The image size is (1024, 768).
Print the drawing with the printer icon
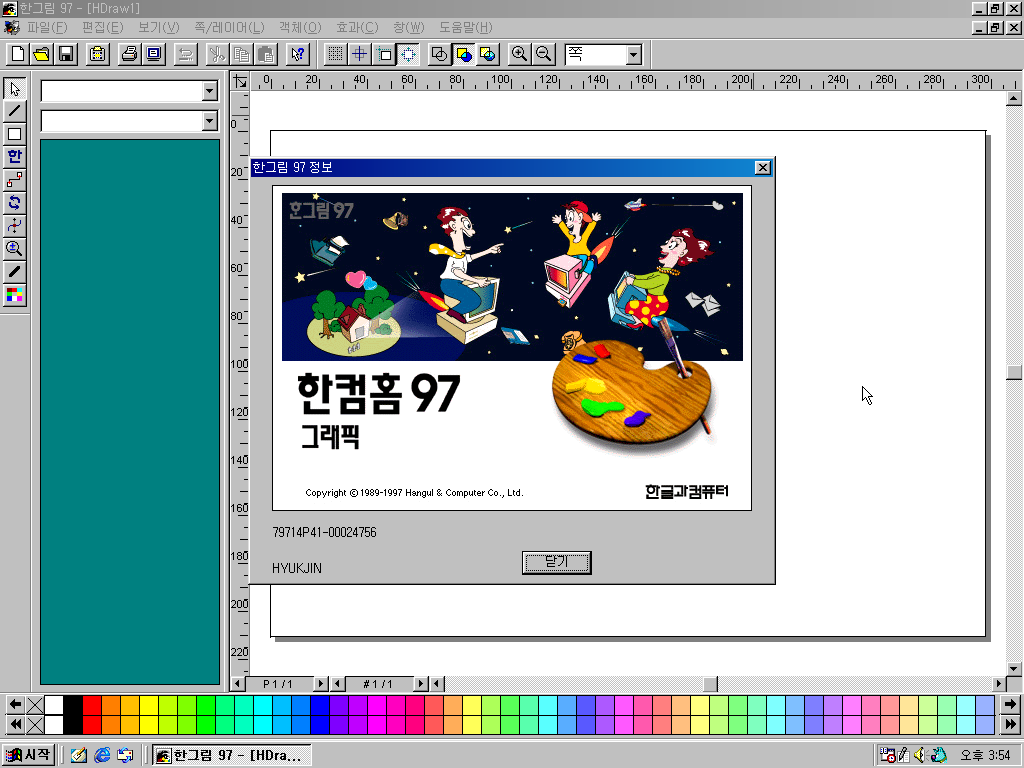point(129,54)
